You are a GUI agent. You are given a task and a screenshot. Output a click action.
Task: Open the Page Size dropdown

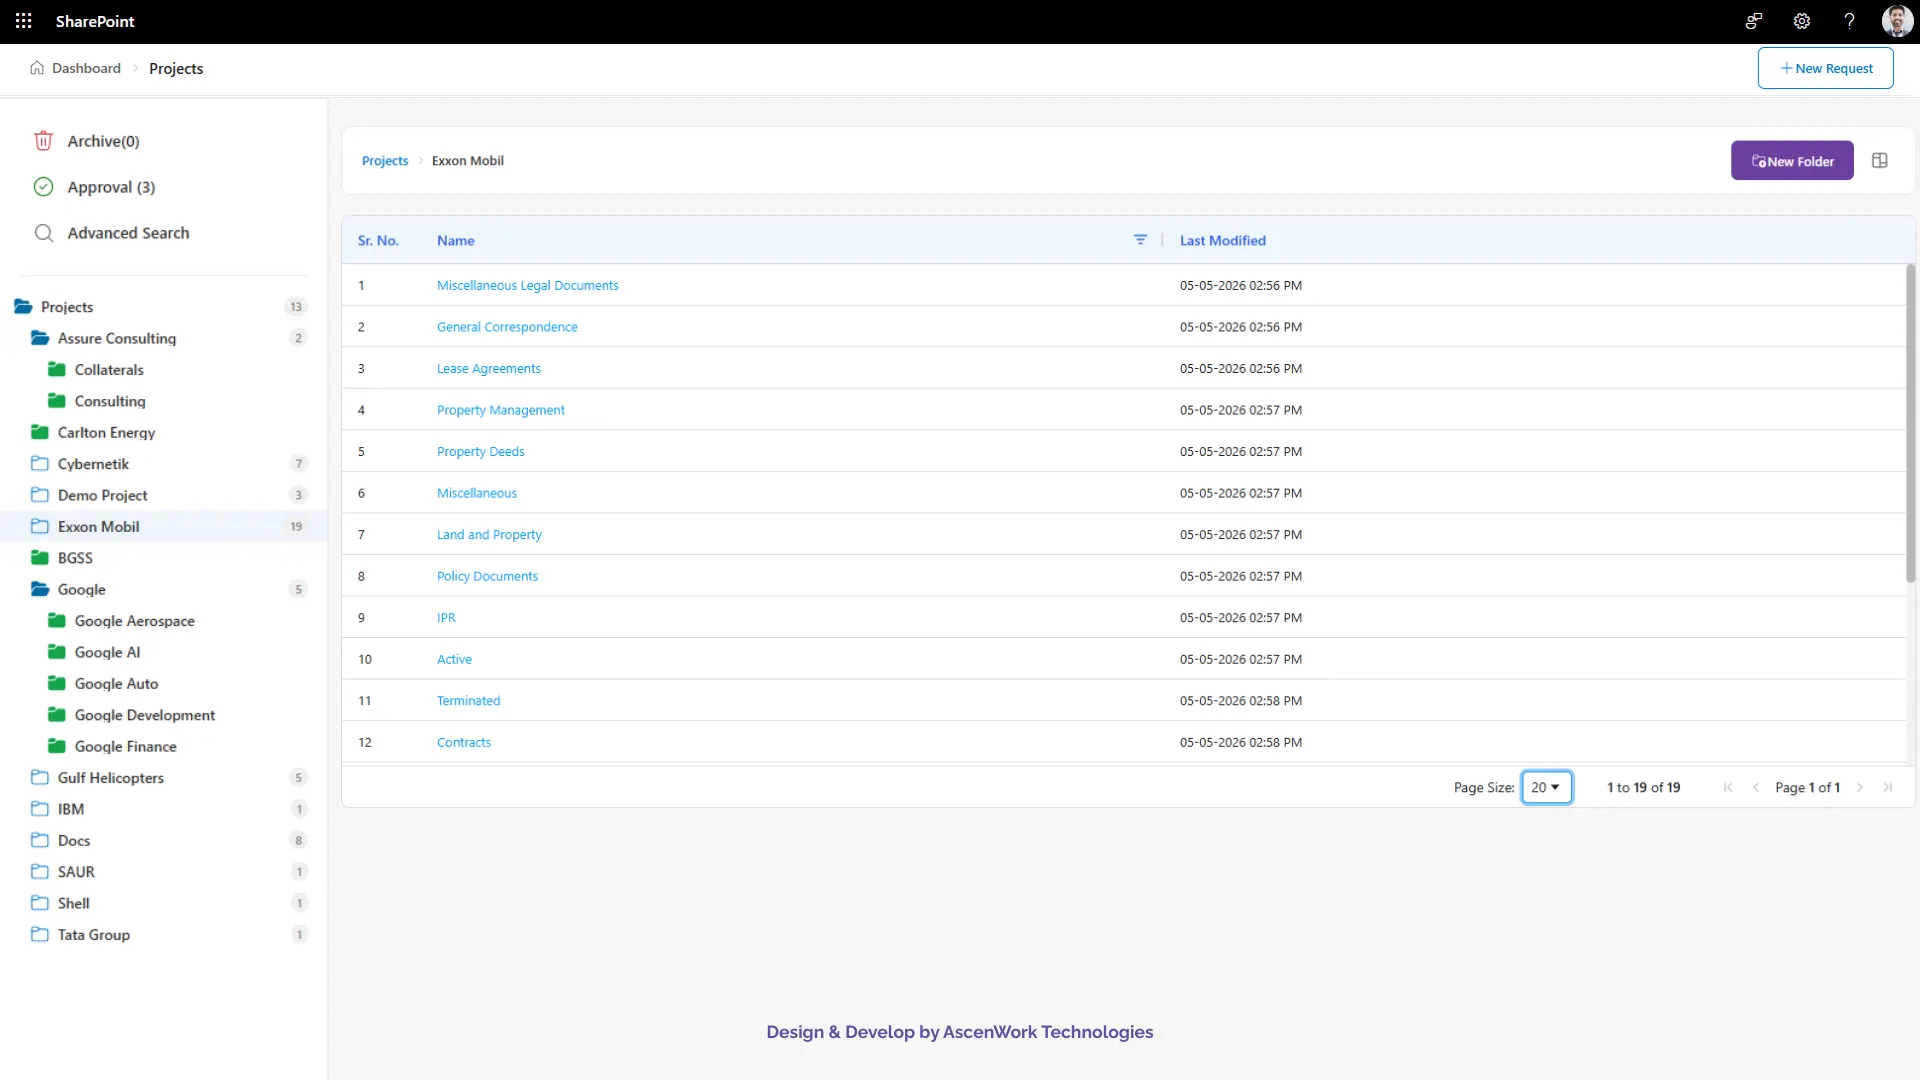(1546, 787)
